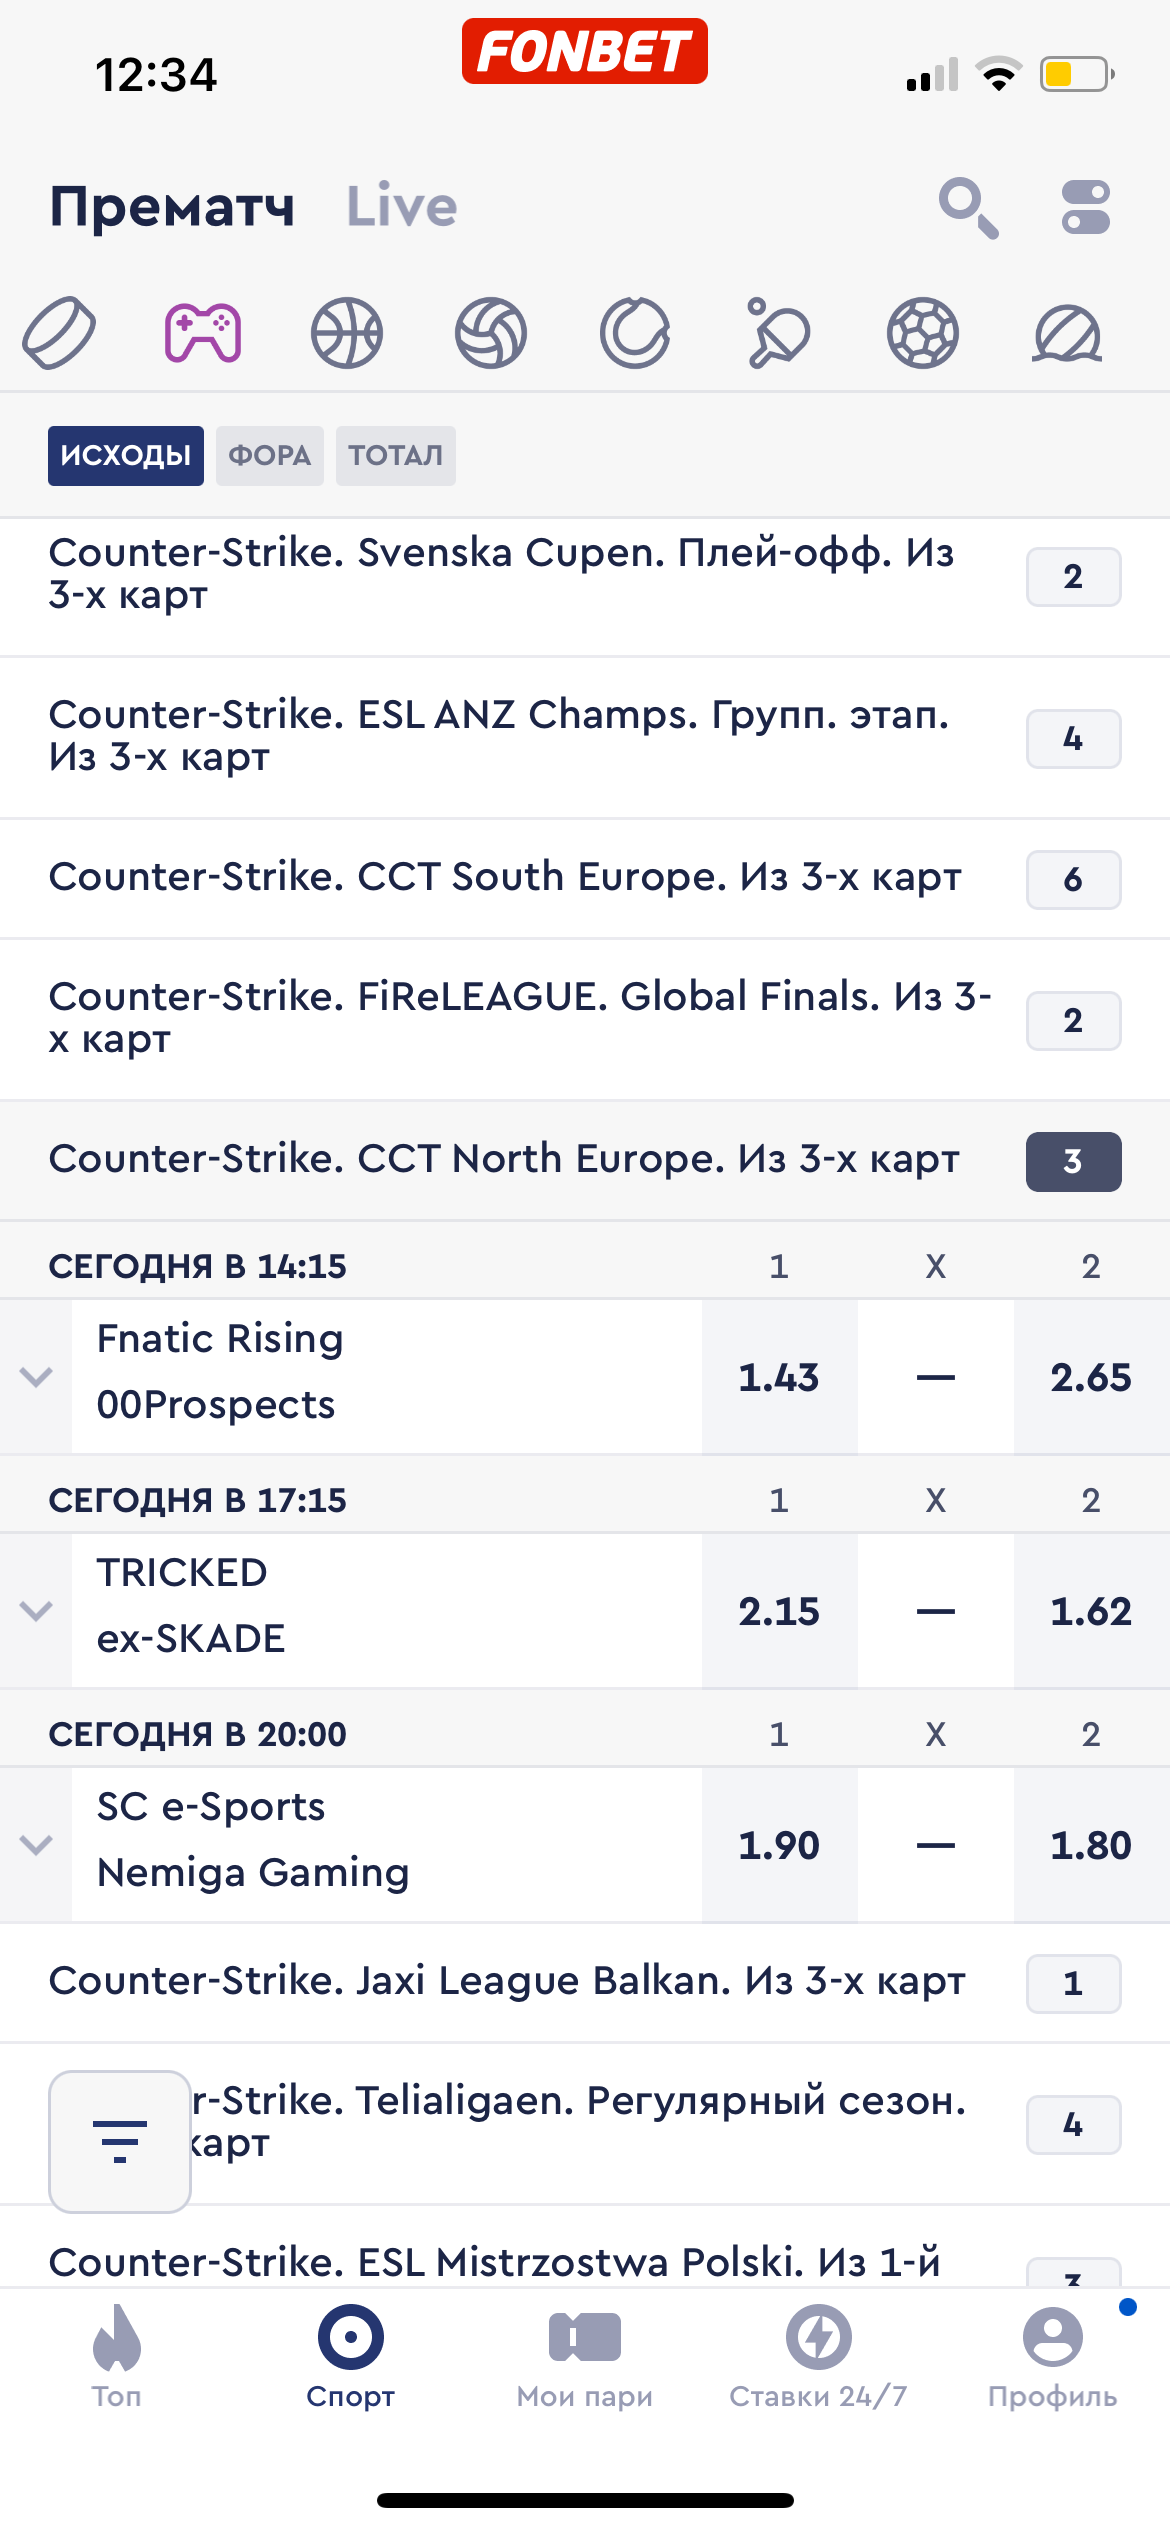Expand the TRICKED vs ex-SKADE chevron

(36, 1611)
